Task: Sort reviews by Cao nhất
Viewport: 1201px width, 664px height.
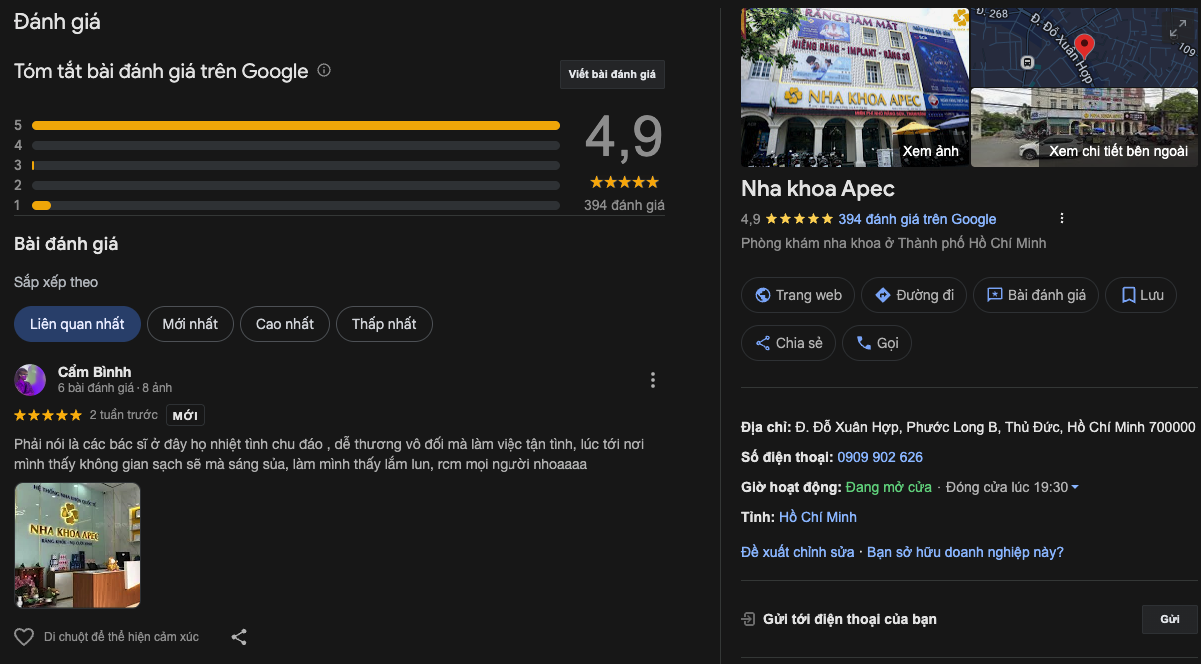Action: pos(285,324)
